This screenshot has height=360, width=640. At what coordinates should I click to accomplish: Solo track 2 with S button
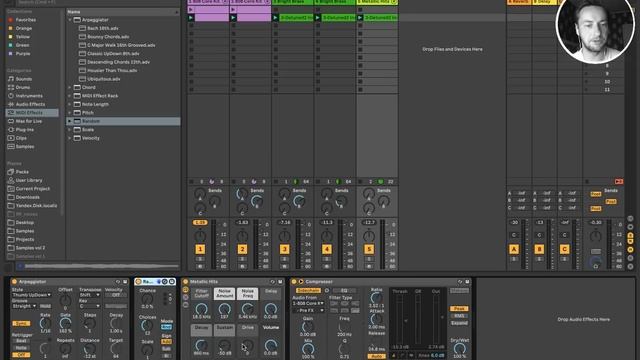(x=242, y=259)
